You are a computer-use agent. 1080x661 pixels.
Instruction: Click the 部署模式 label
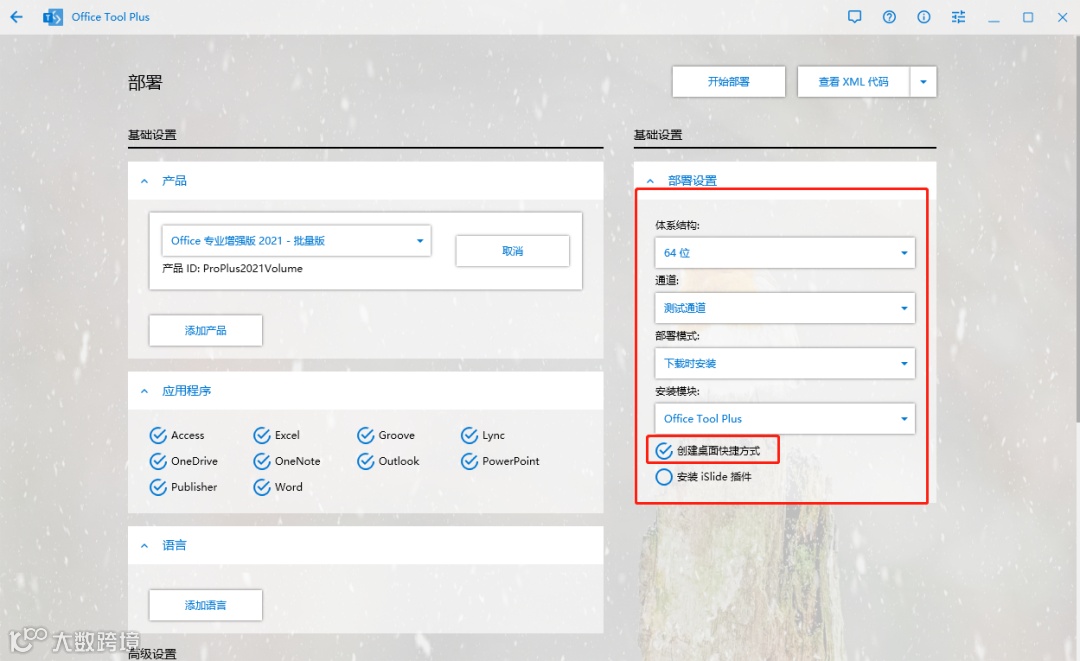(677, 335)
